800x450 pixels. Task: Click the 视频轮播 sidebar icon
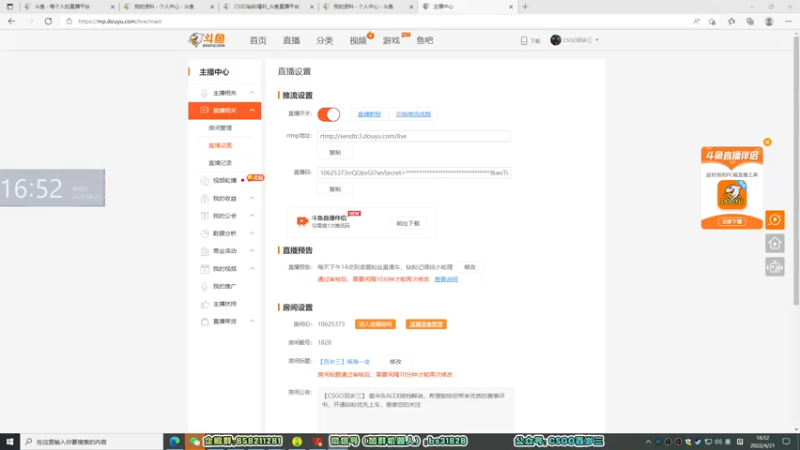pos(205,181)
